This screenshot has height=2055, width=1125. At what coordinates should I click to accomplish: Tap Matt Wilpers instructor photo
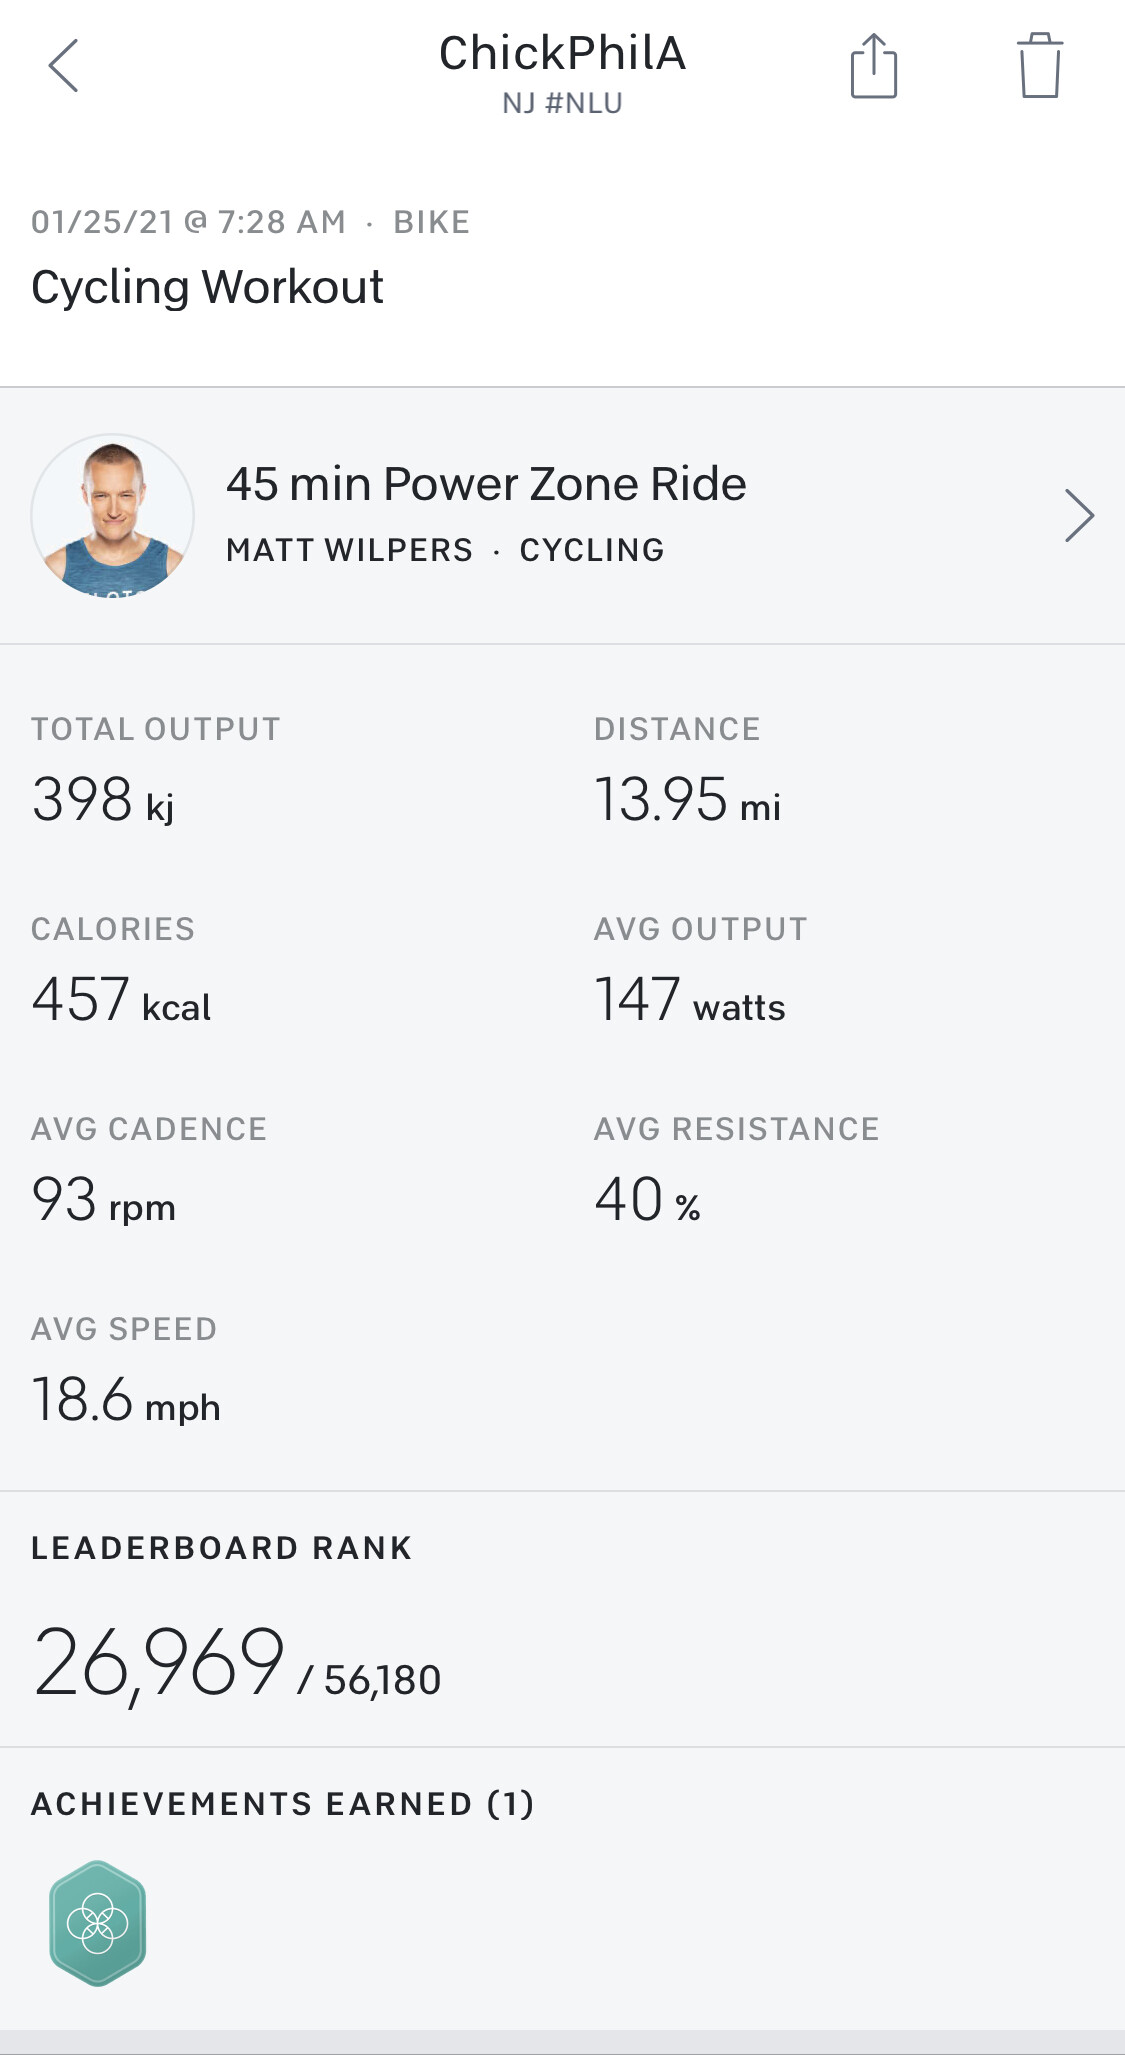(x=112, y=515)
